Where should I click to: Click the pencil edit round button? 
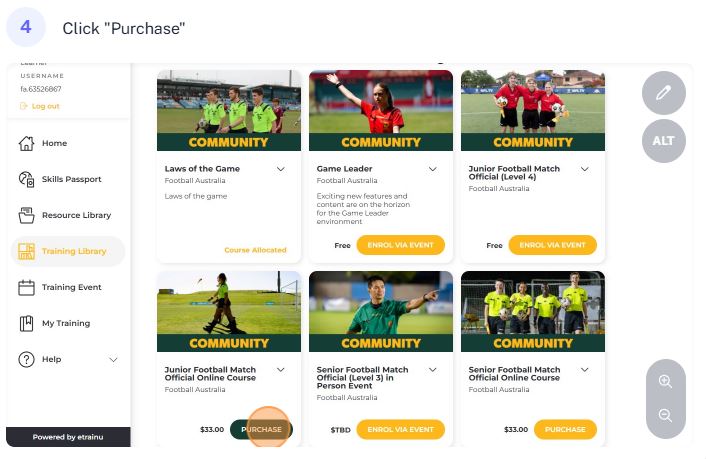[664, 93]
